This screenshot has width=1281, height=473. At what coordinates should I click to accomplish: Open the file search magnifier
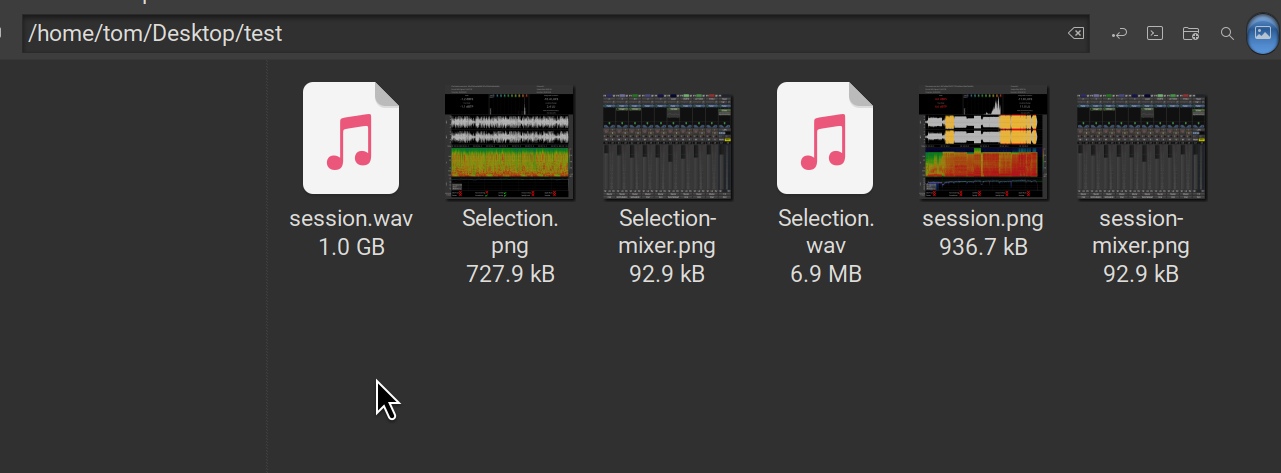click(x=1227, y=33)
